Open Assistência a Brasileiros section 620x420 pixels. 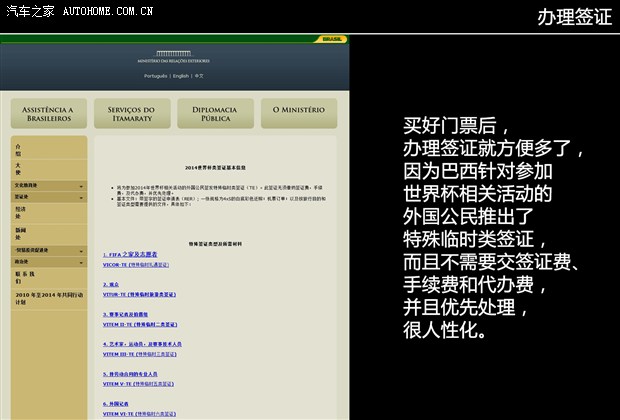[x=49, y=113]
